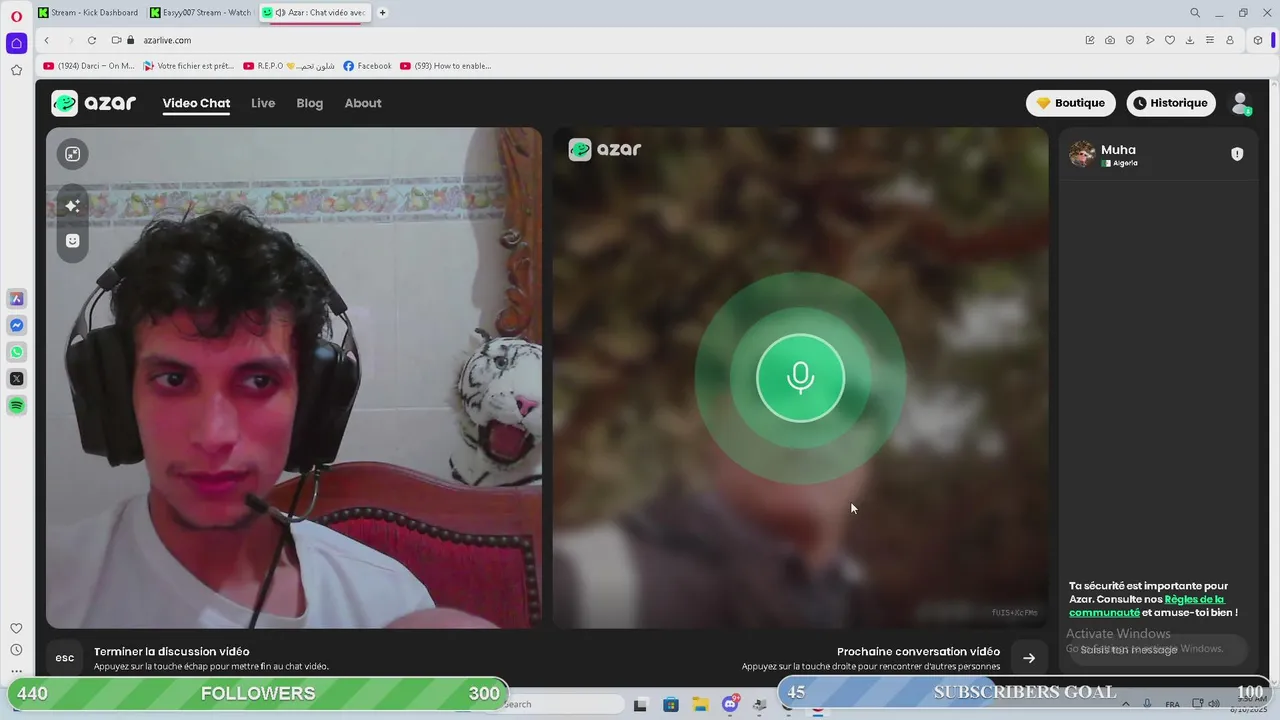Open the Blog nav item
This screenshot has width=1280, height=720.
pos(310,103)
